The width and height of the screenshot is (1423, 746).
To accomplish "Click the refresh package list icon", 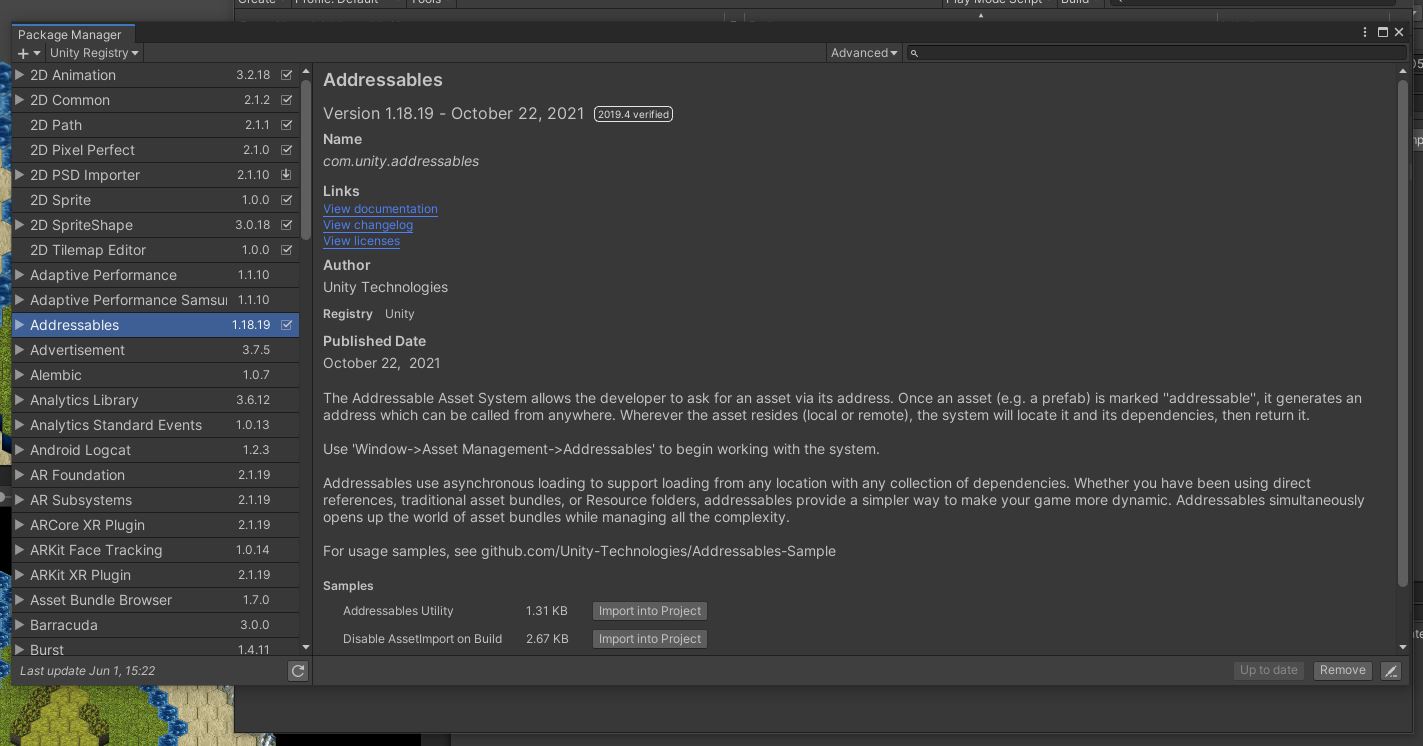I will pos(298,671).
